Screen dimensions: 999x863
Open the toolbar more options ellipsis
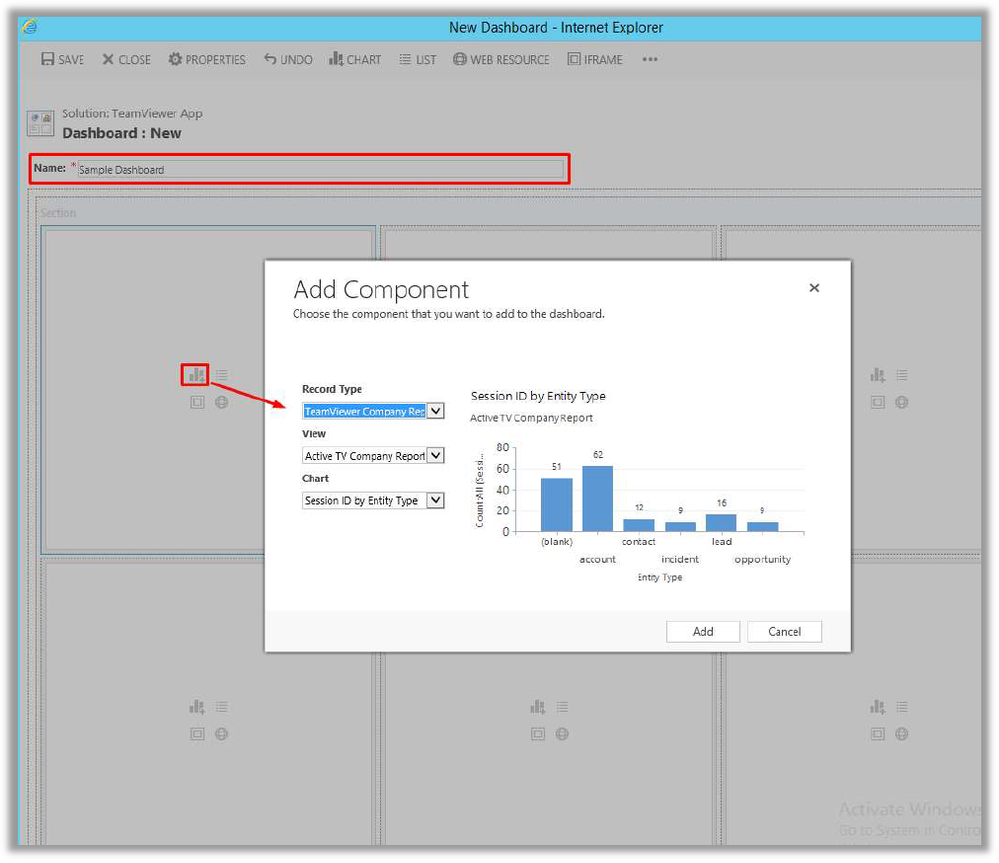tap(650, 60)
